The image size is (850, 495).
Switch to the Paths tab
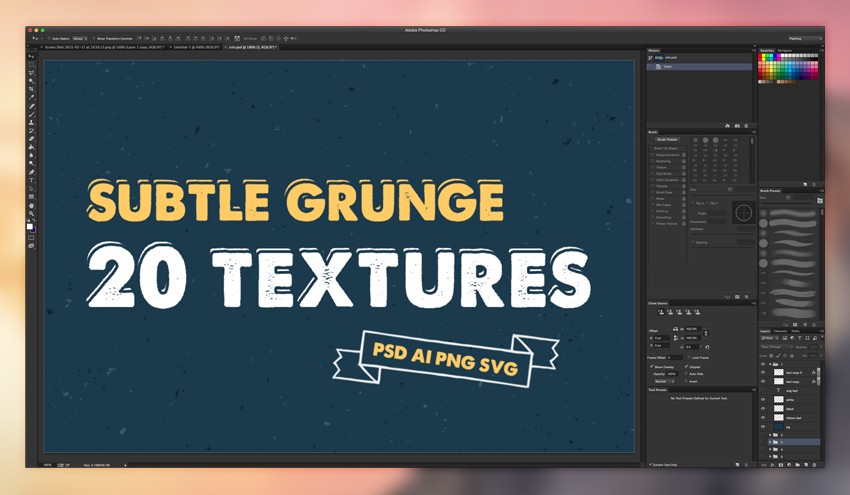795,331
